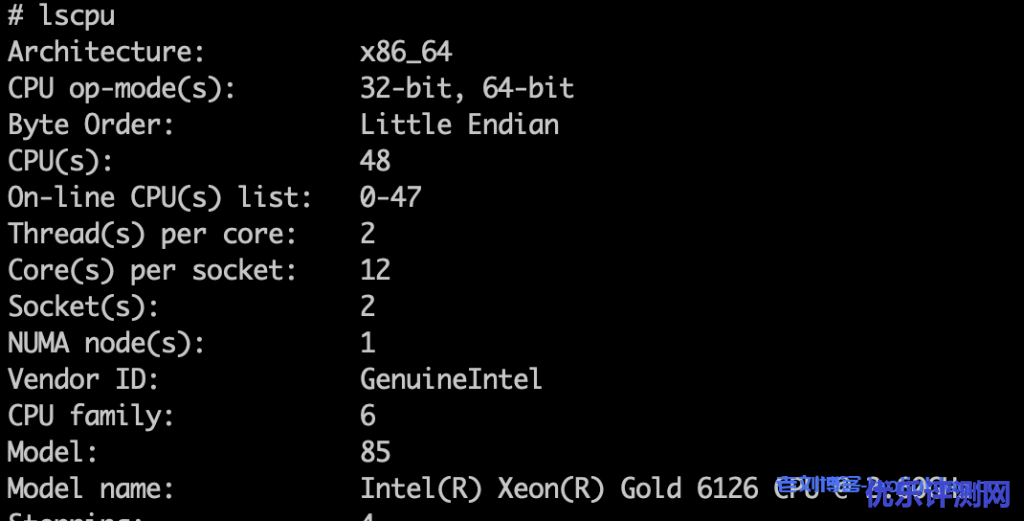Click the Little Endian value
Screen dimensions: 1024x521
[459, 125]
